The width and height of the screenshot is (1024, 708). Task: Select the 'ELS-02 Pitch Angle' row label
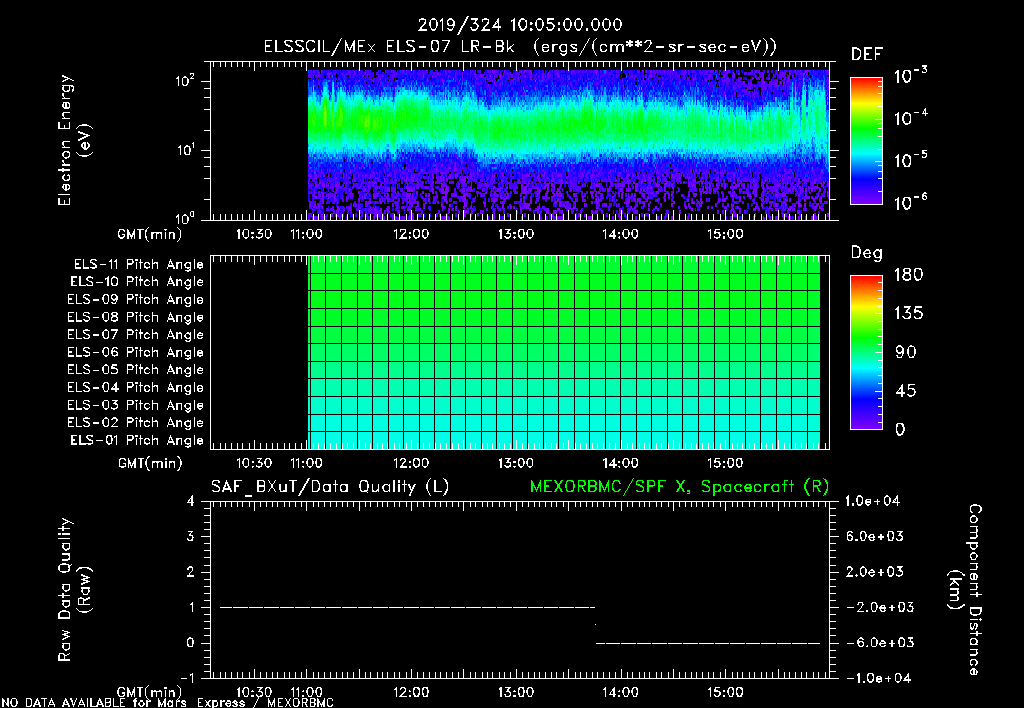tap(136, 423)
